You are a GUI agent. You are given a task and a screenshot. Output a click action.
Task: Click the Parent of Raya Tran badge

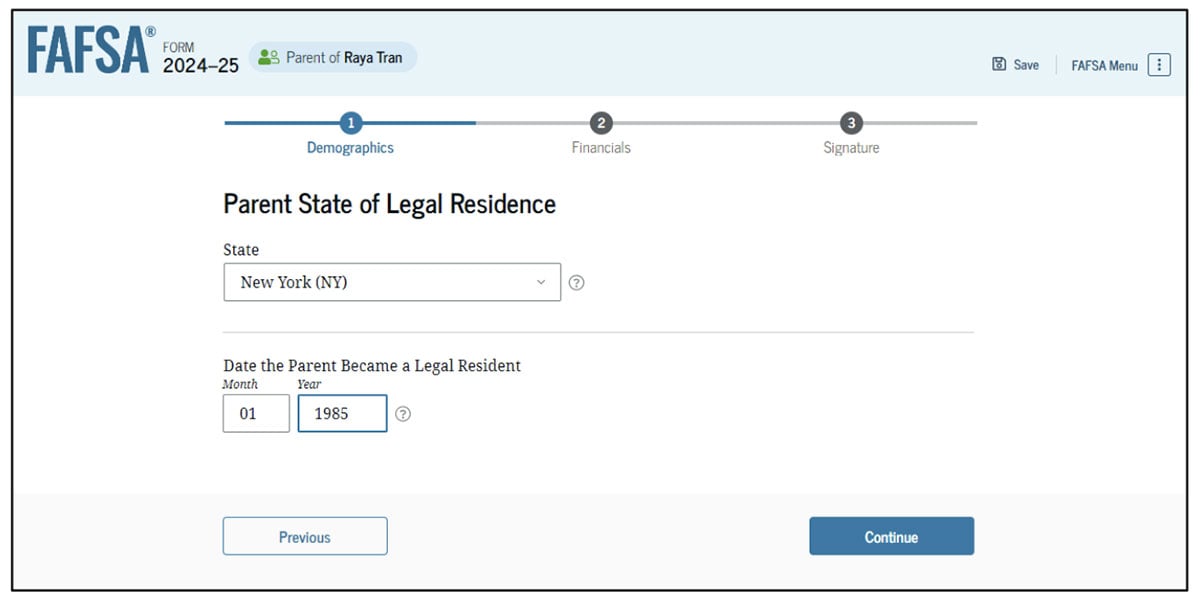pos(333,57)
